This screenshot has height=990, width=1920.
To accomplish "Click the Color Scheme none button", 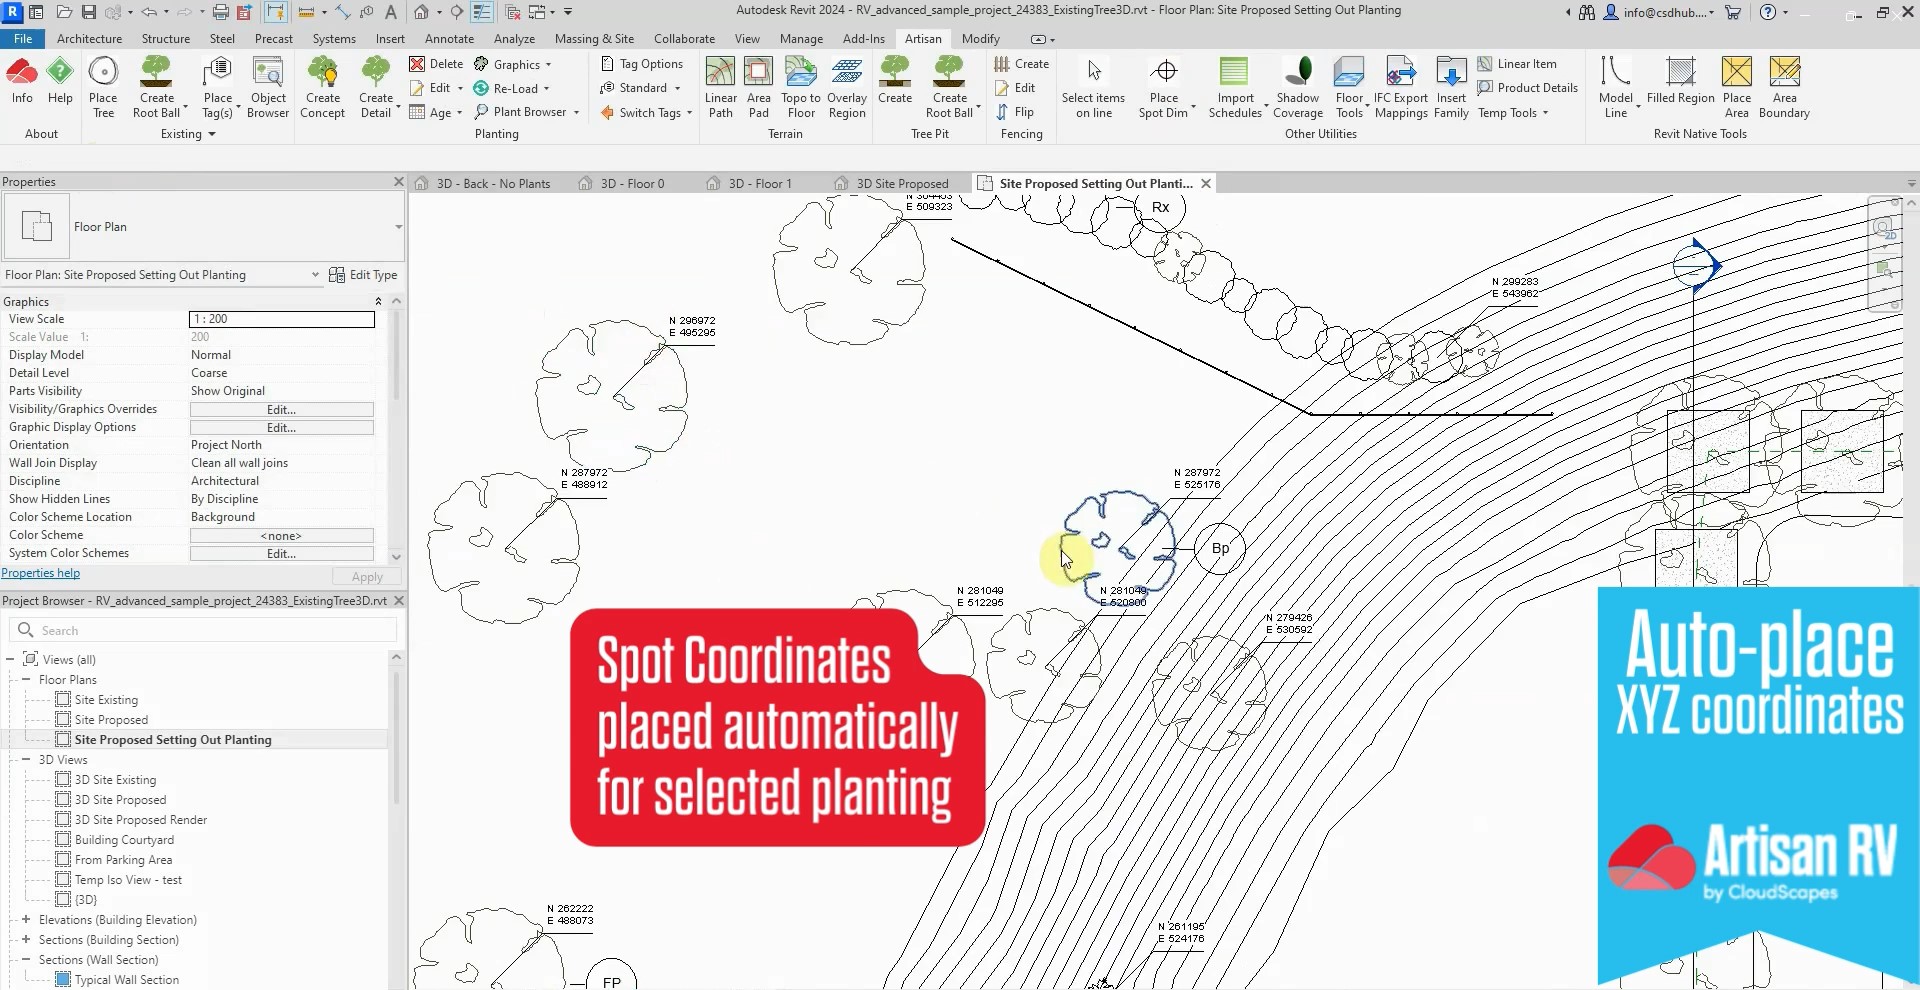I will [x=282, y=536].
